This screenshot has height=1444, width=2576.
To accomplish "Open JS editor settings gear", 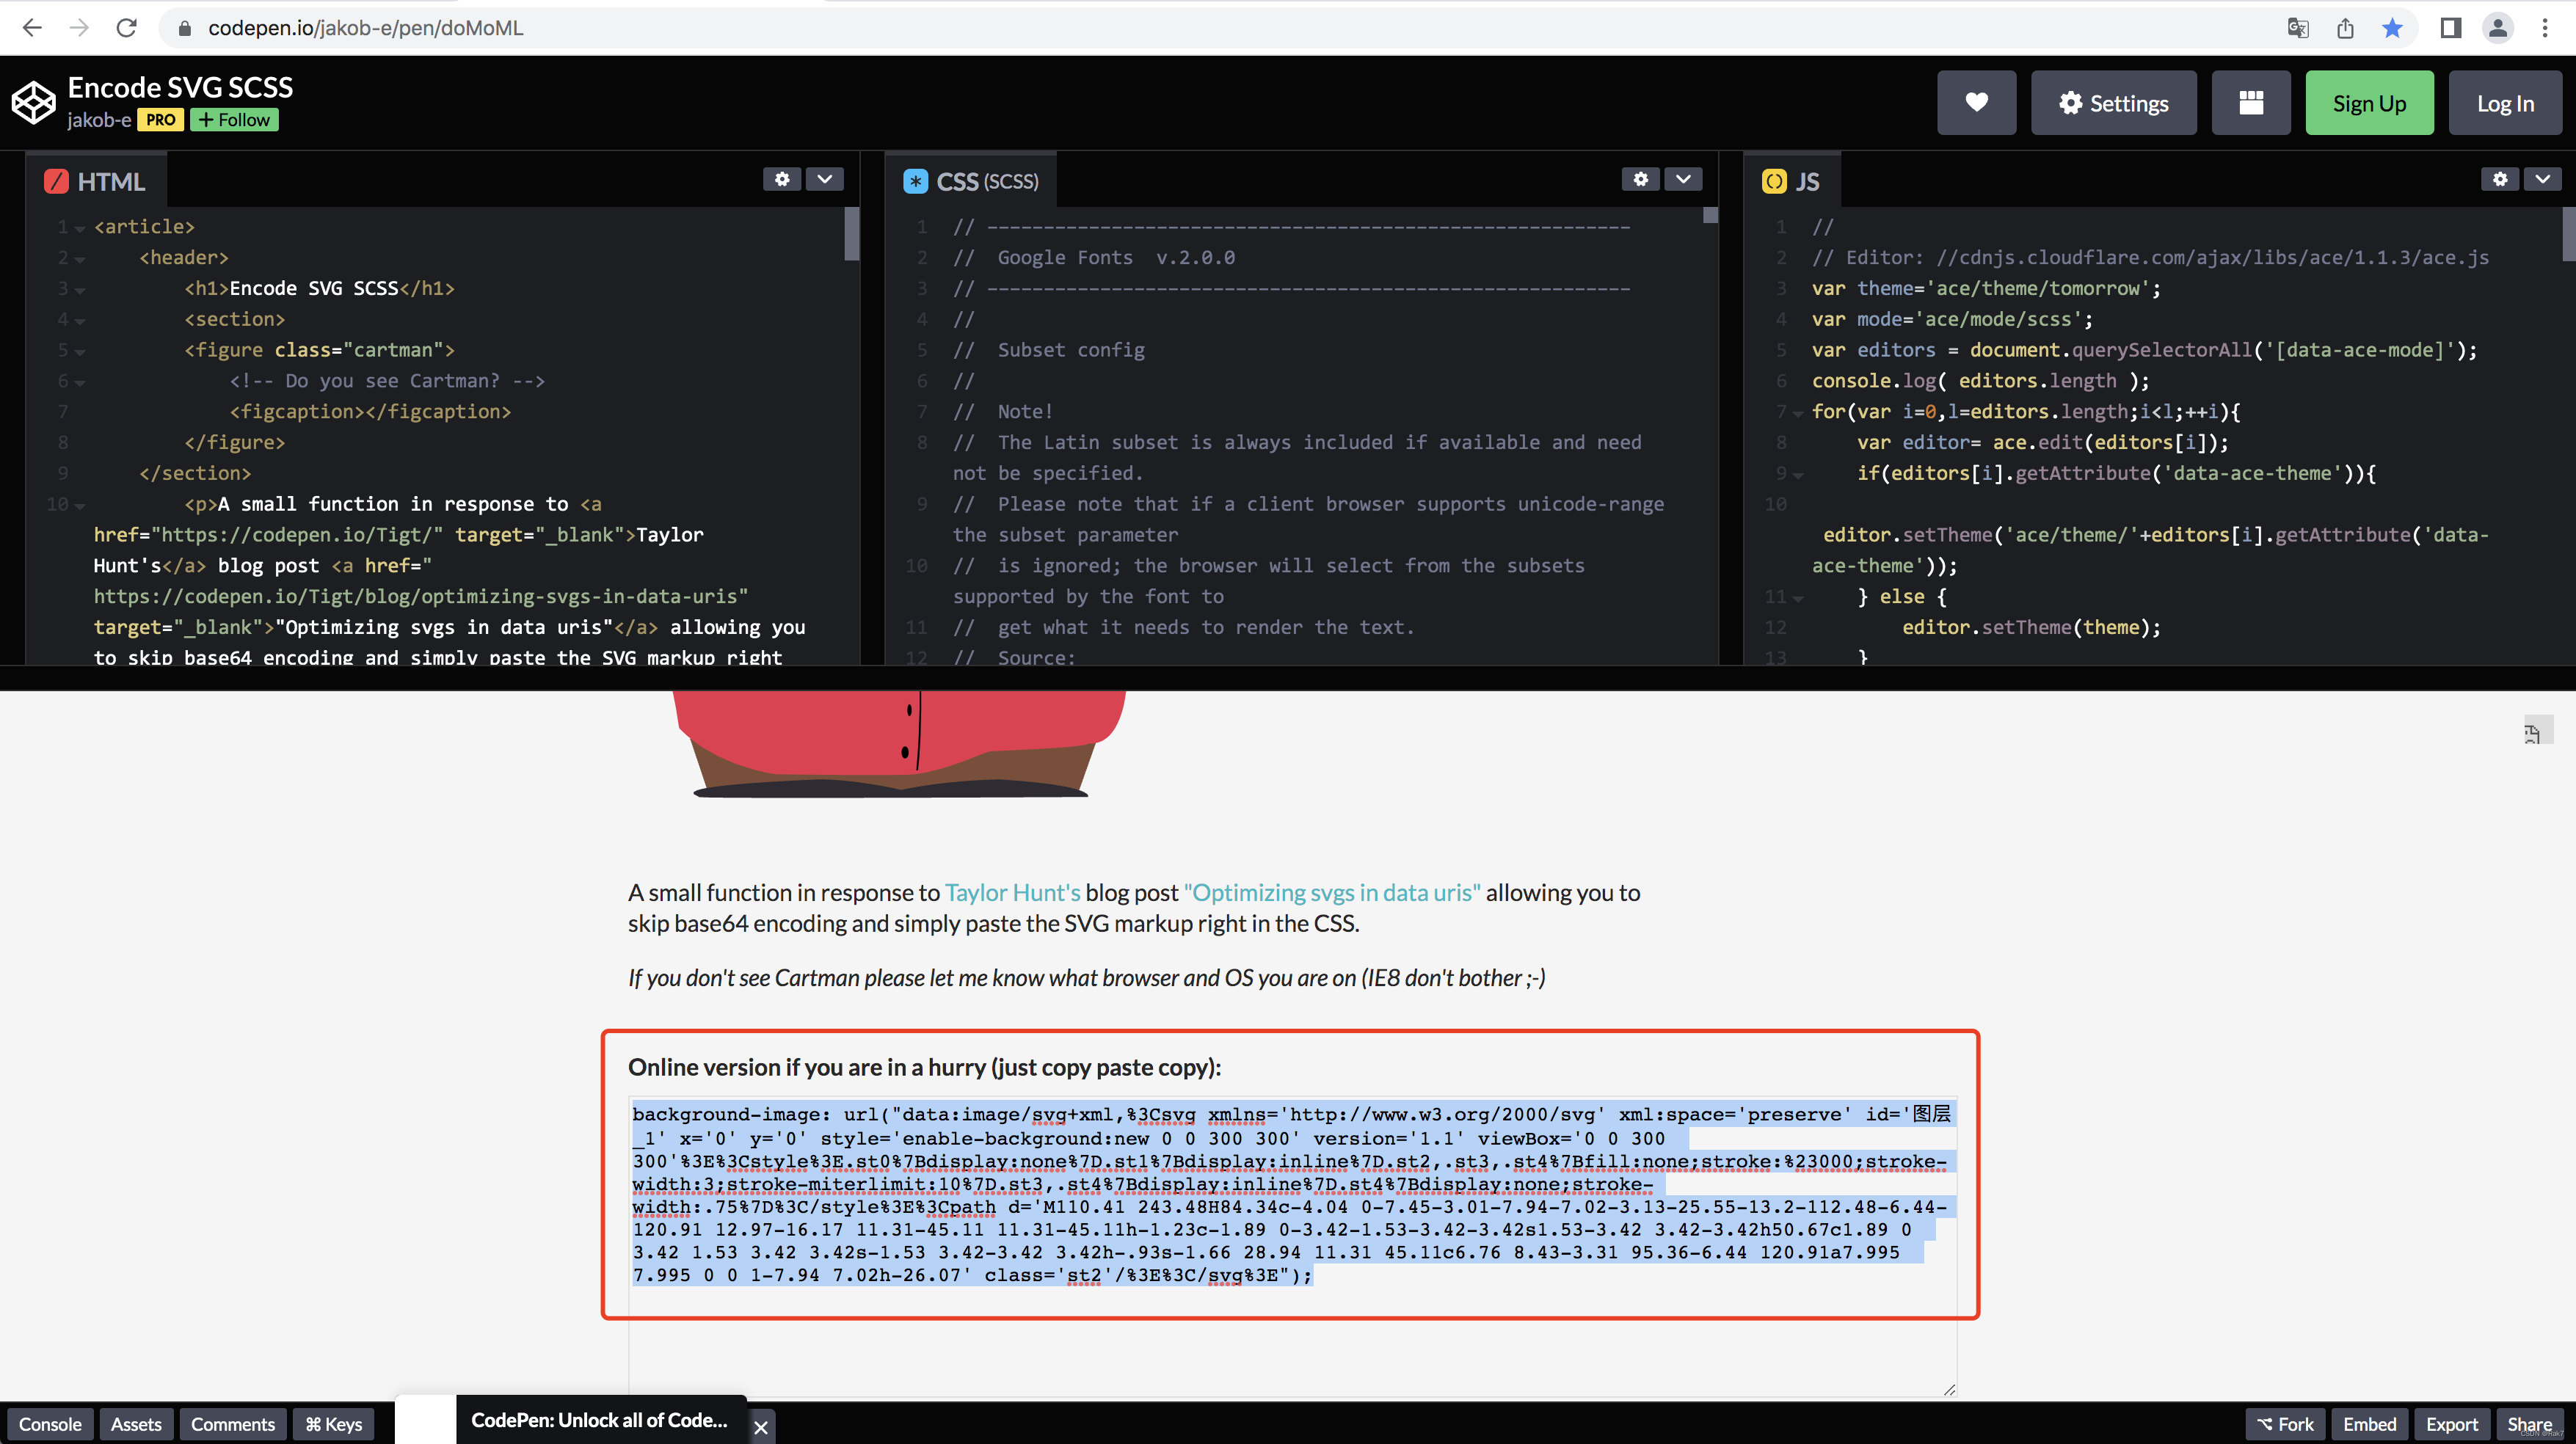I will (x=2500, y=179).
